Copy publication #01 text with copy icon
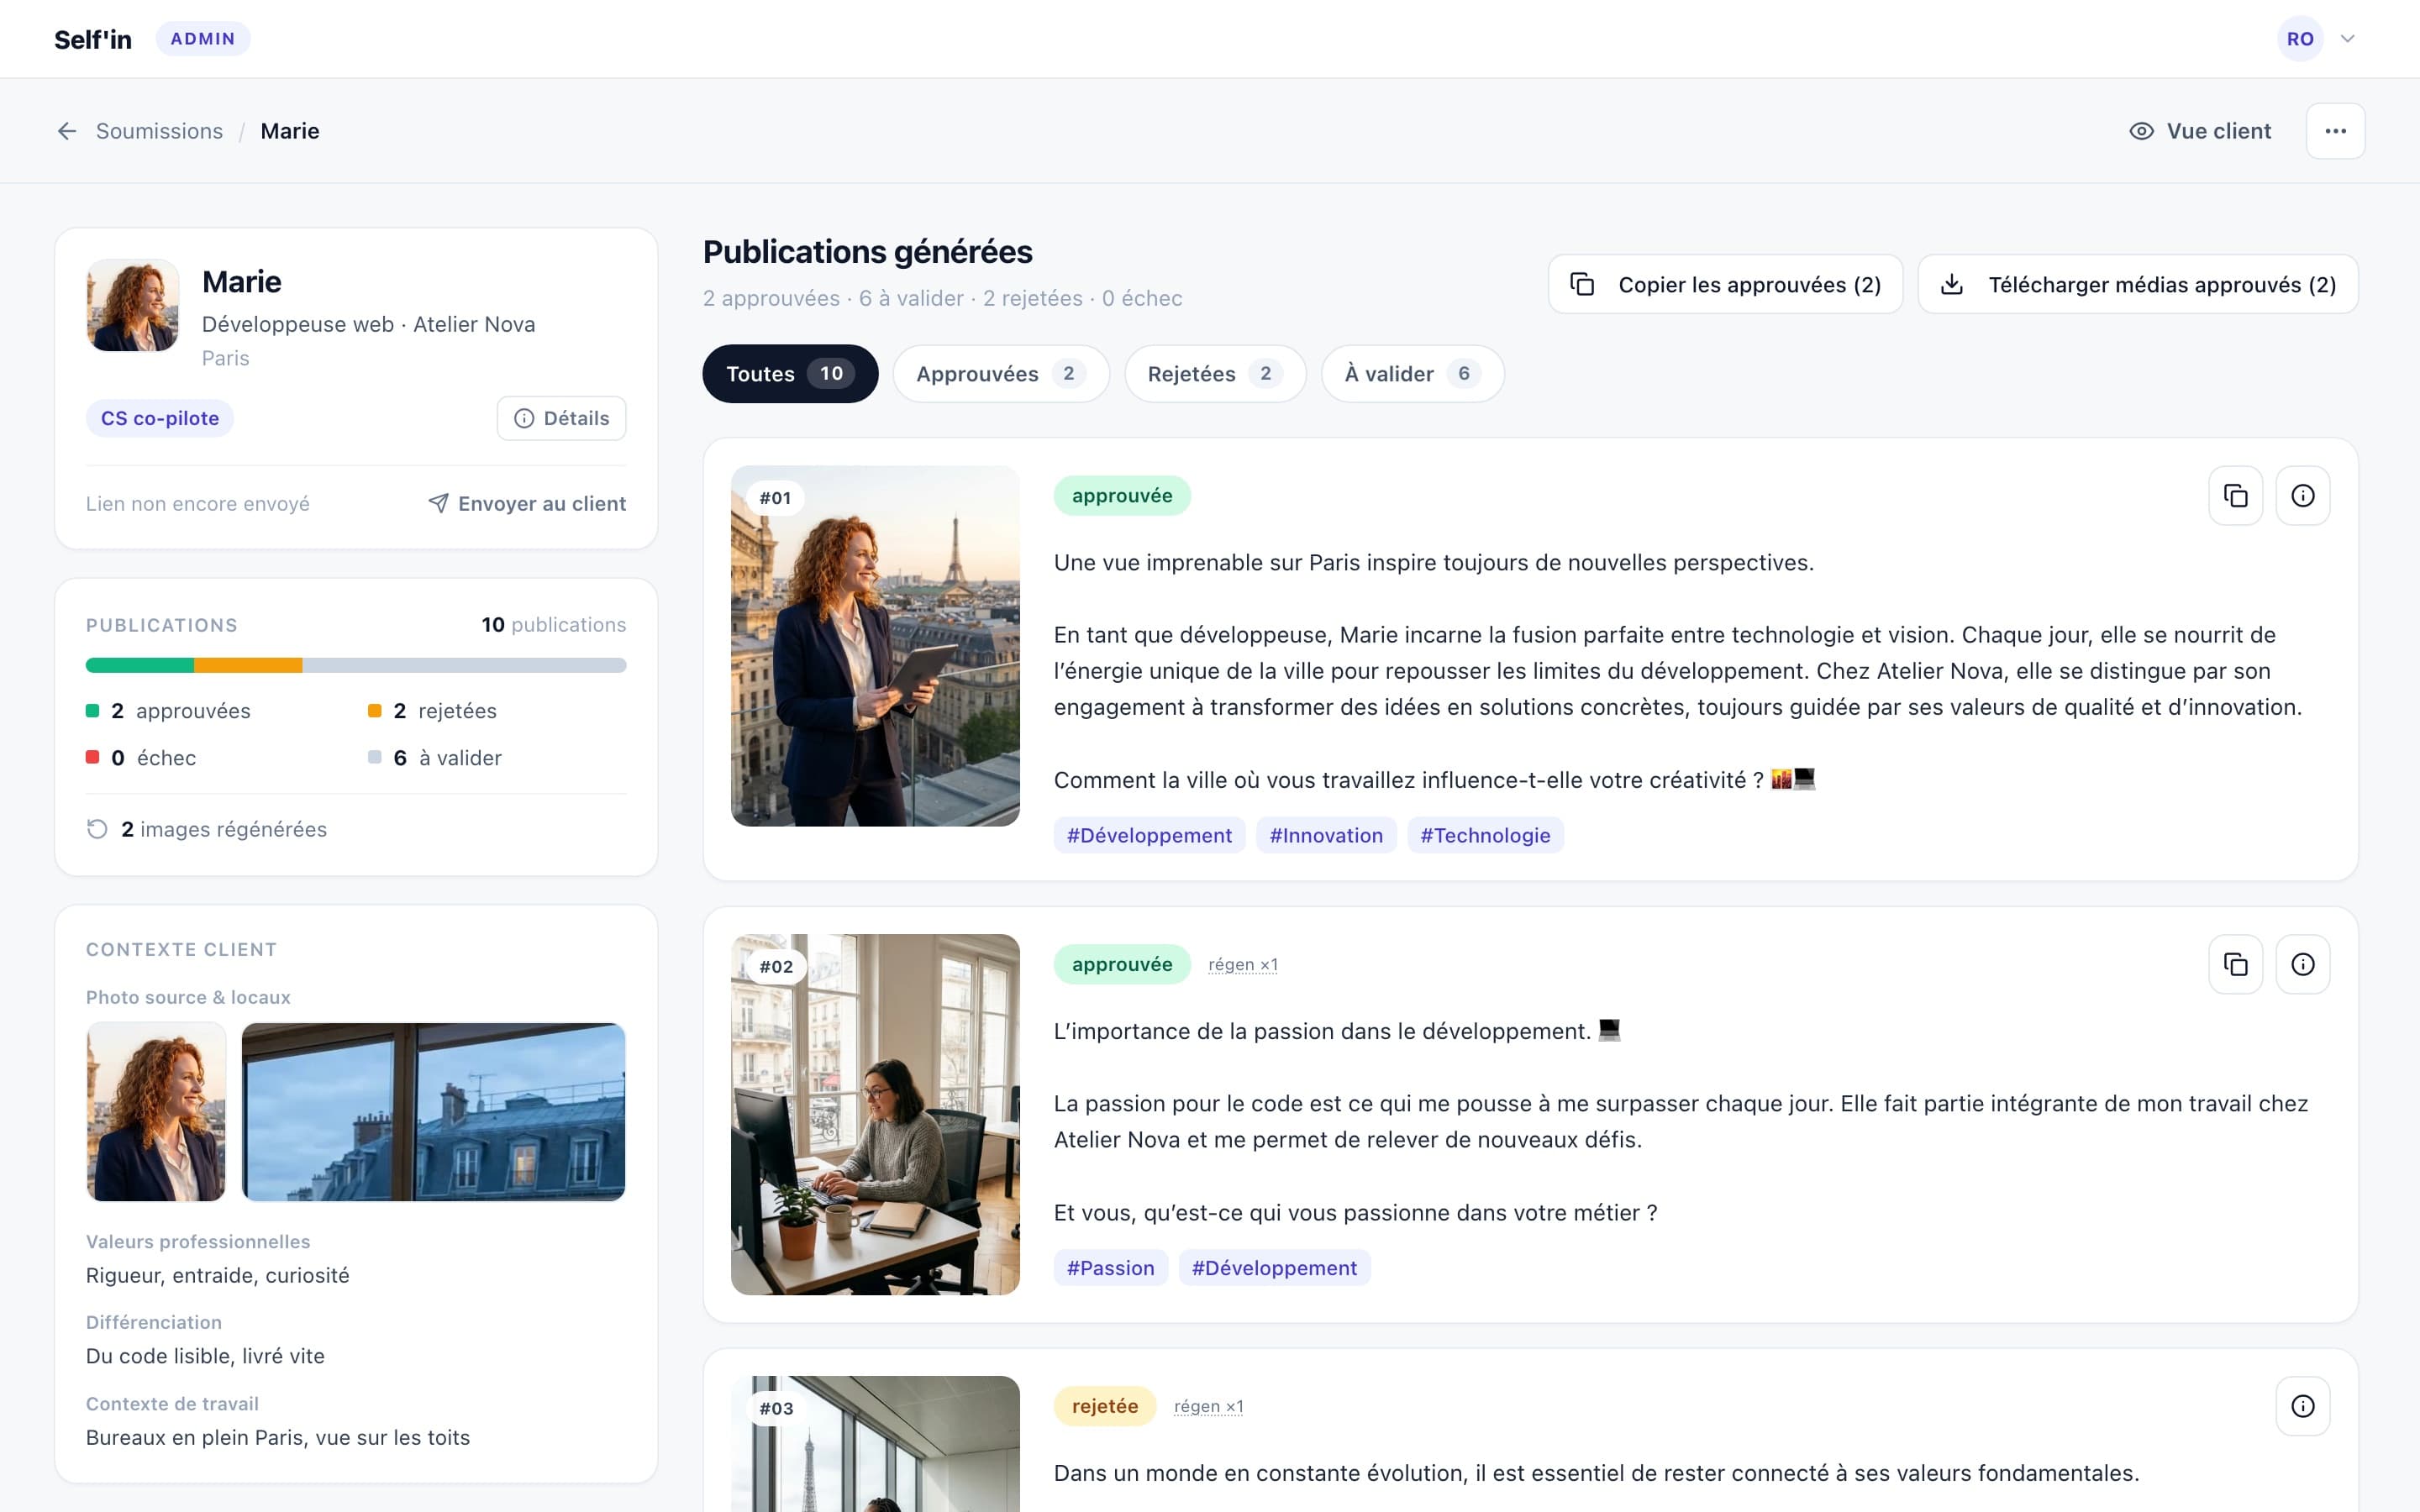The width and height of the screenshot is (2420, 1512). pos(2235,496)
